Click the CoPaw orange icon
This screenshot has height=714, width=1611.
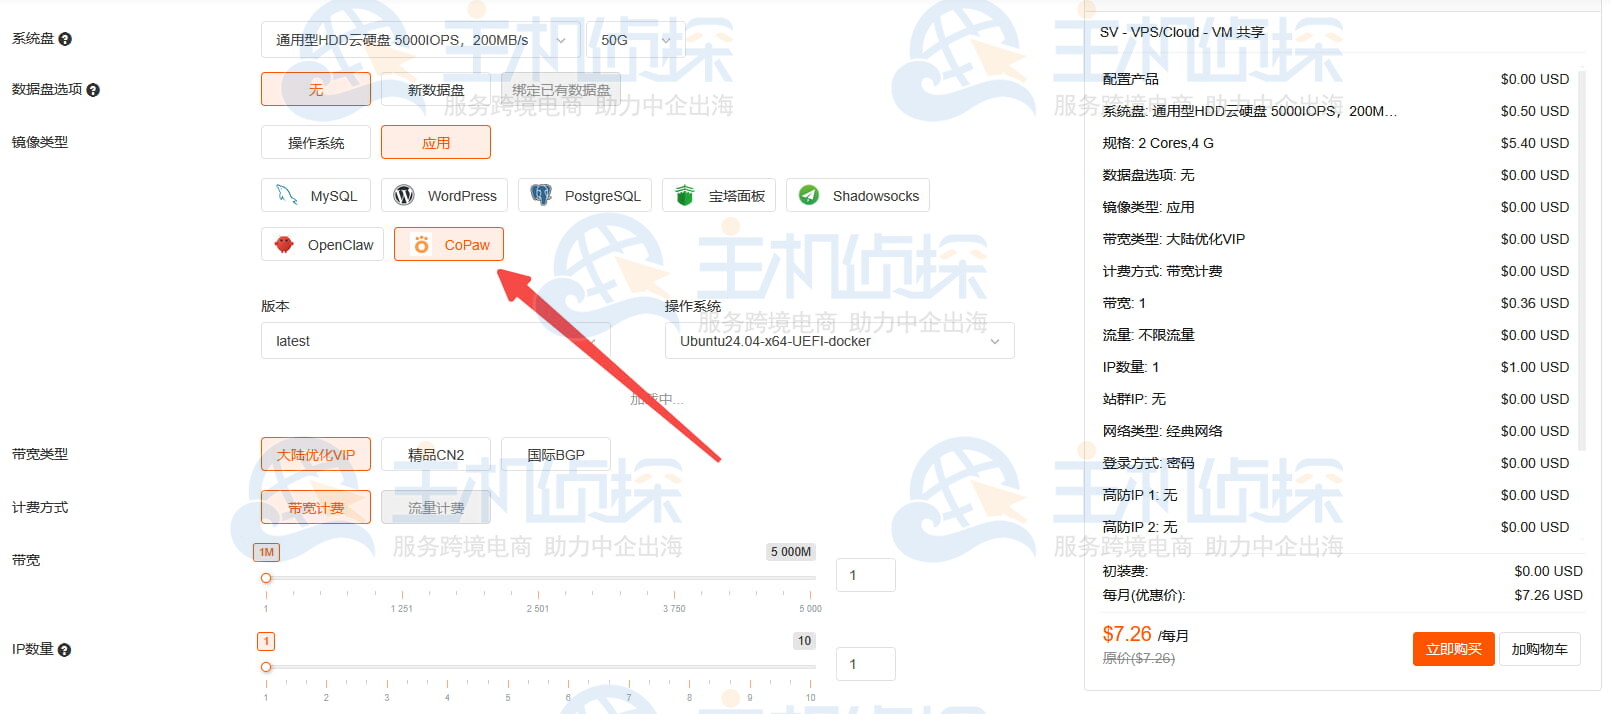pos(422,244)
